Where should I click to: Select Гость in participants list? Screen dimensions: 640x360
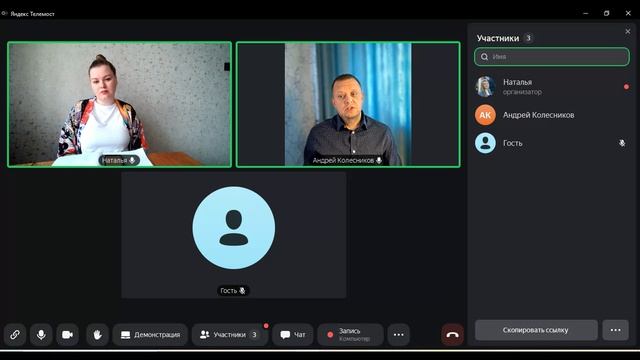pyautogui.click(x=552, y=143)
